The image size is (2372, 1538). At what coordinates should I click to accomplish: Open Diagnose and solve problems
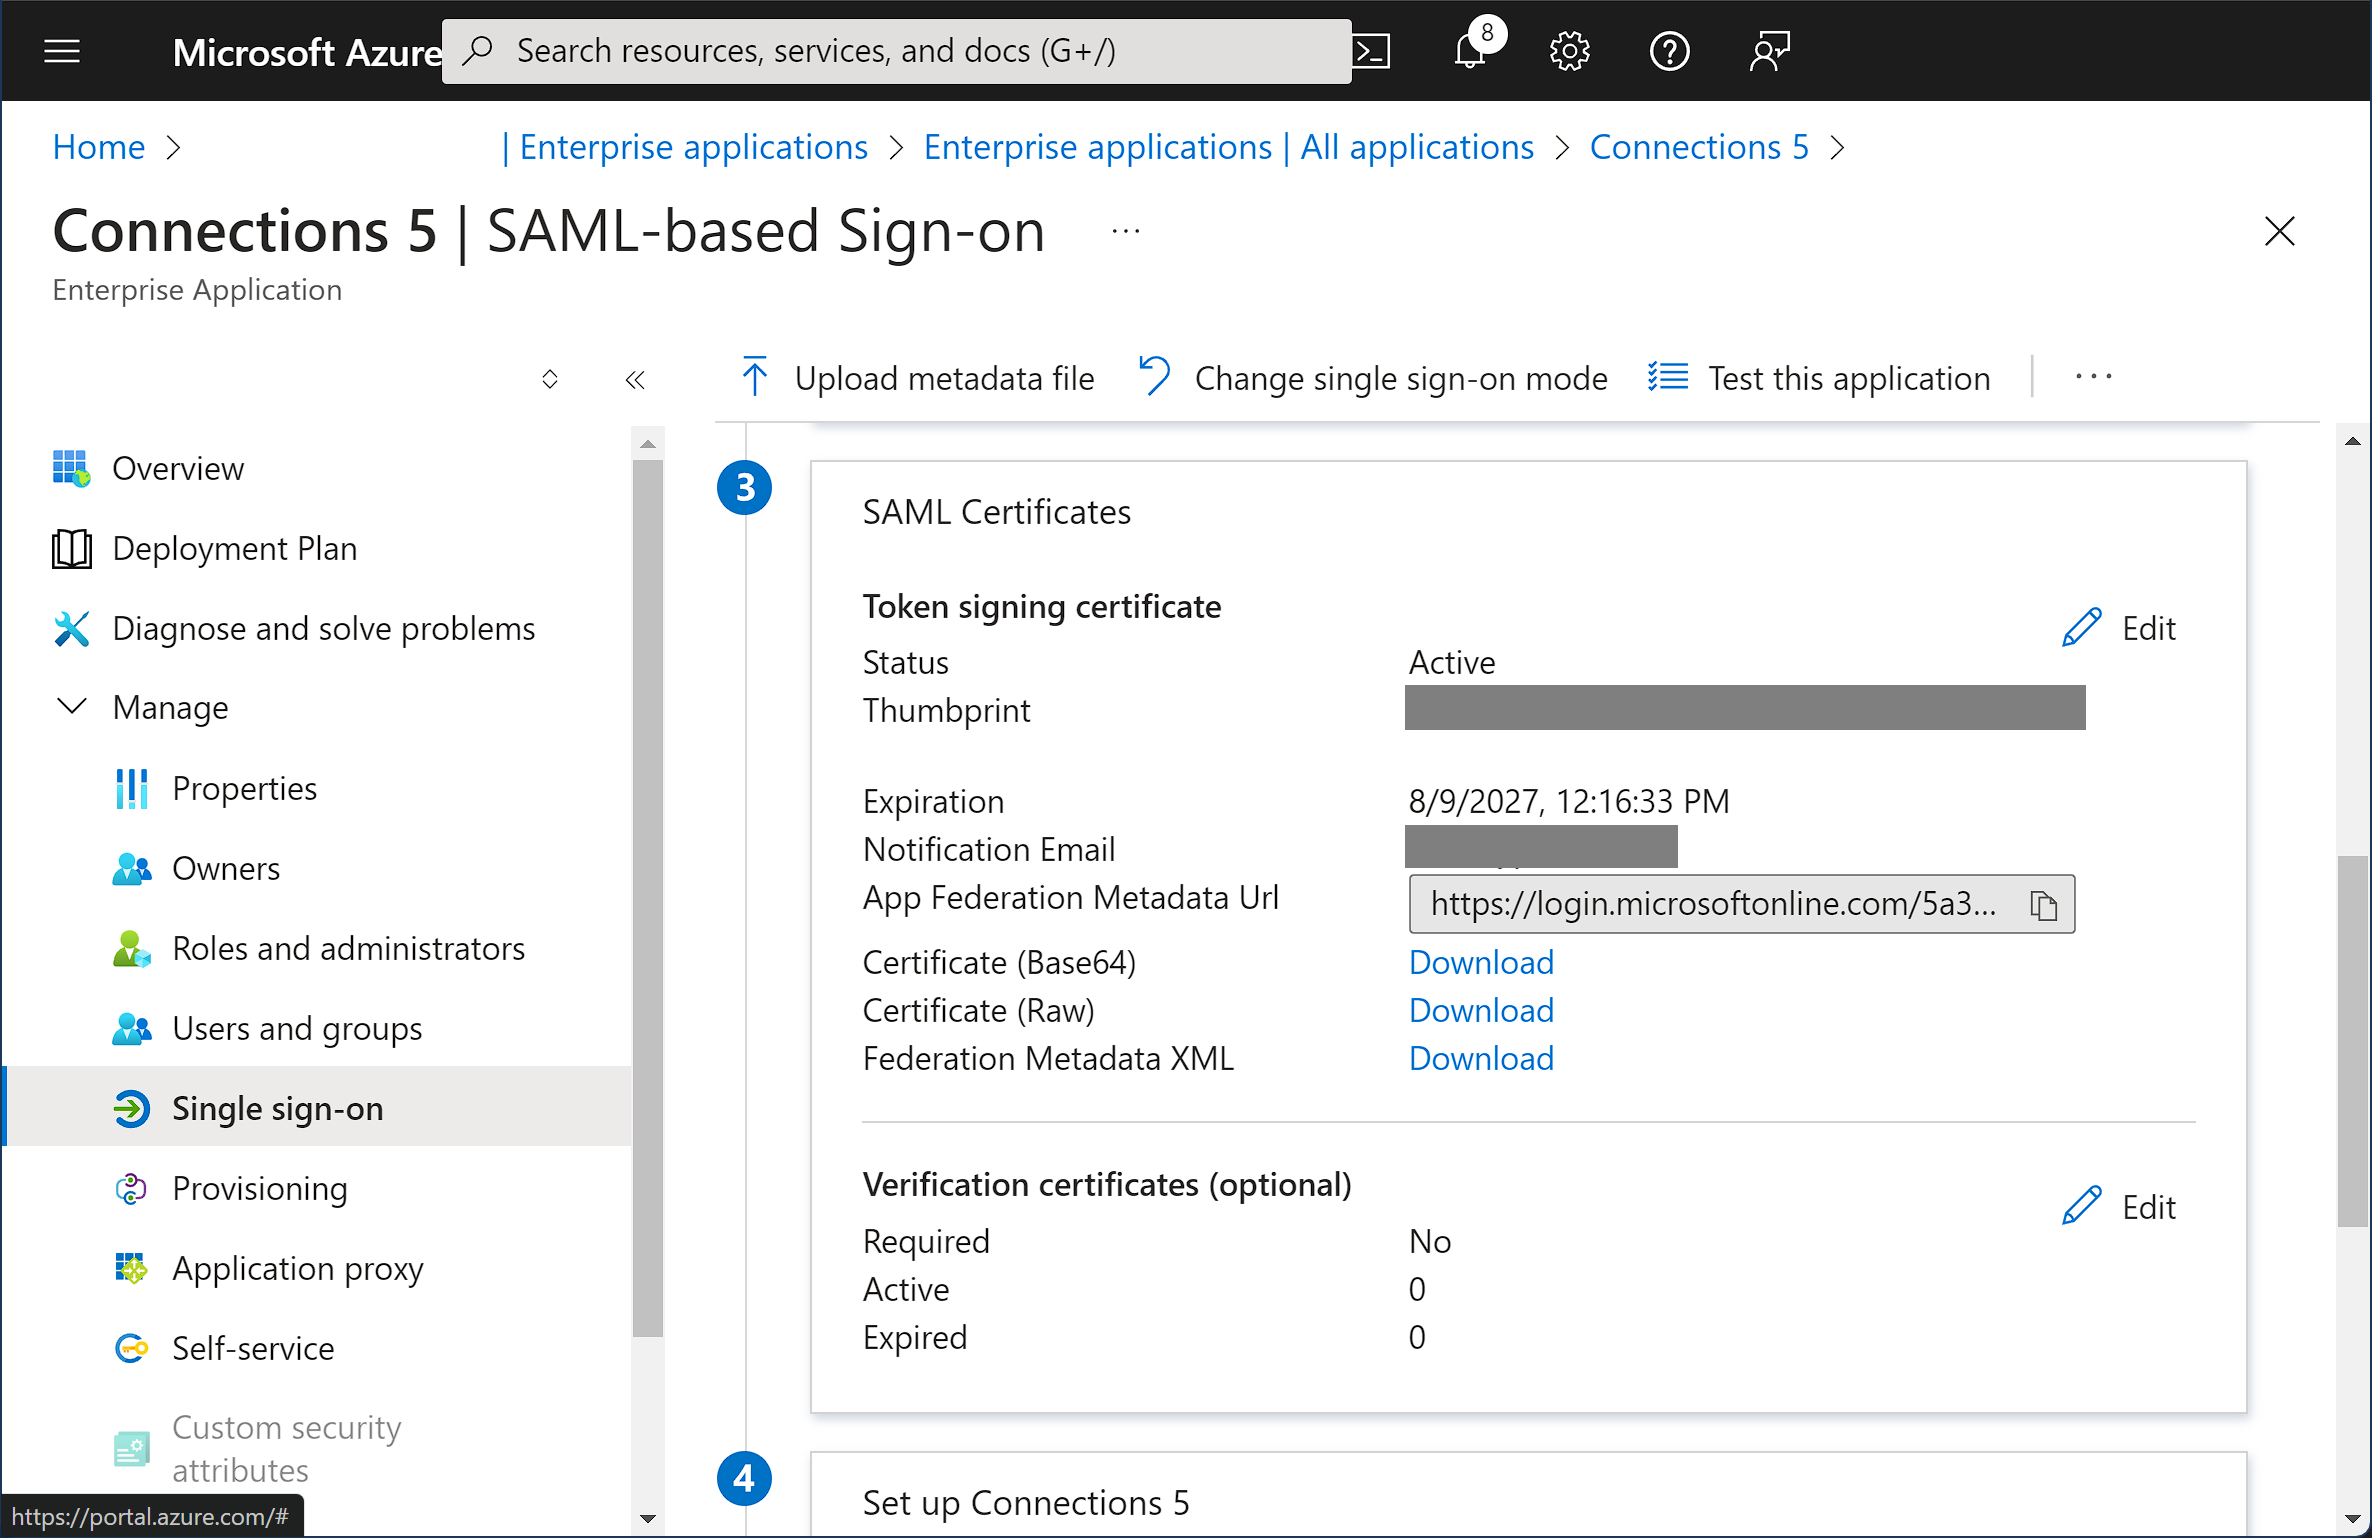tap(323, 628)
